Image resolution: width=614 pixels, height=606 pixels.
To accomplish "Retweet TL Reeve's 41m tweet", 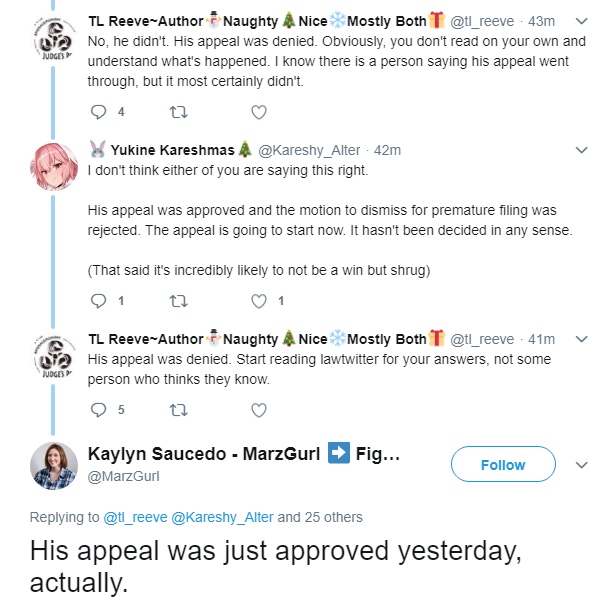I will click(x=179, y=410).
